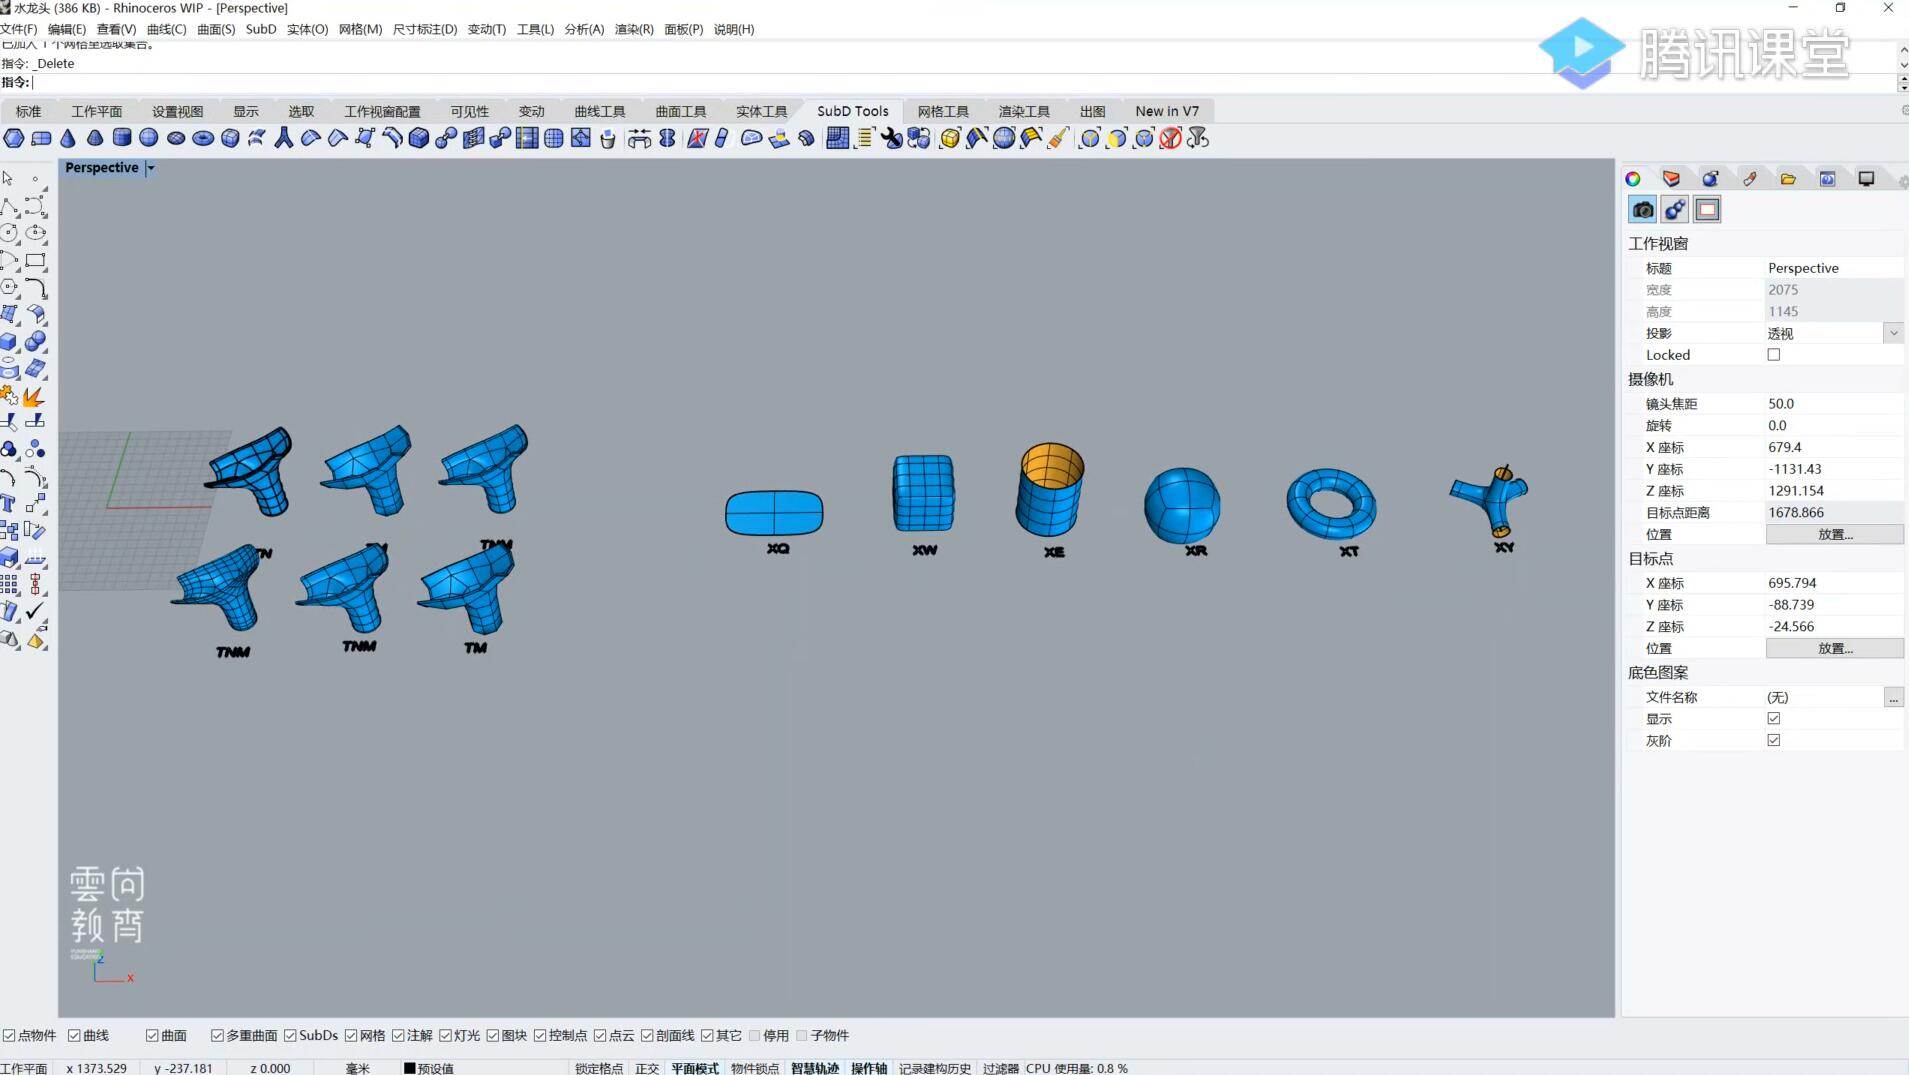Select the text object tool

click(x=9, y=503)
